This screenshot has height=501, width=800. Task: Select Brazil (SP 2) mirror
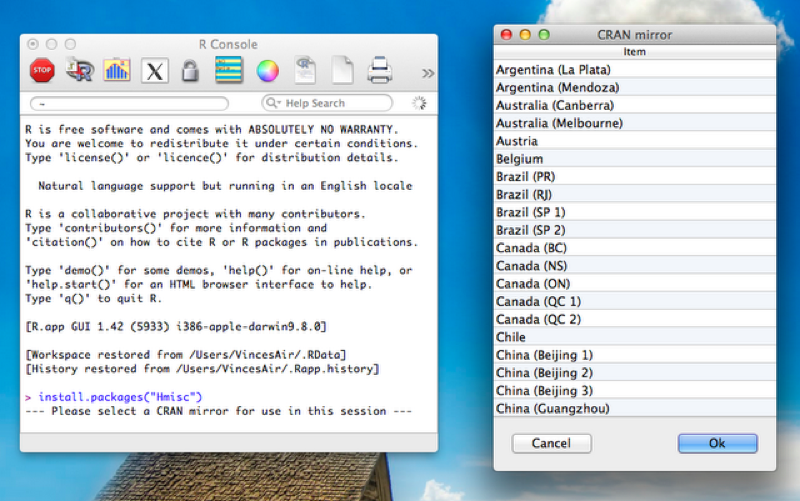coord(635,230)
